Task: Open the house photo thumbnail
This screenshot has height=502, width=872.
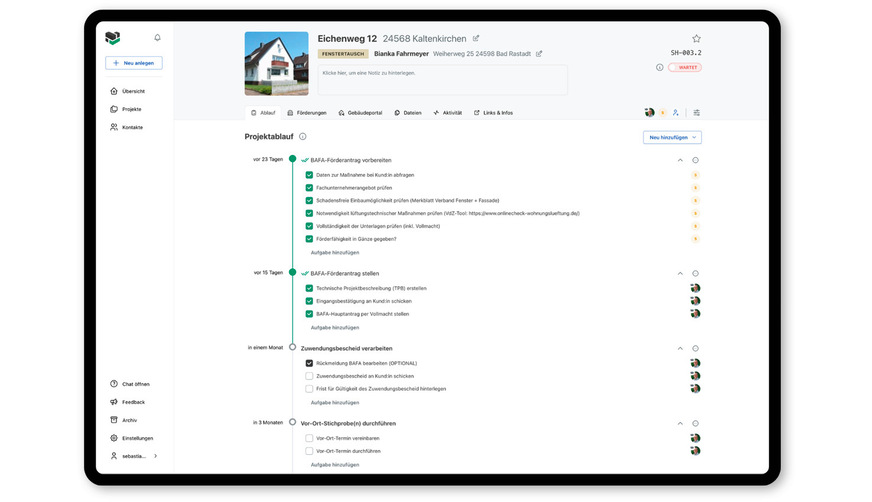Action: (x=276, y=63)
